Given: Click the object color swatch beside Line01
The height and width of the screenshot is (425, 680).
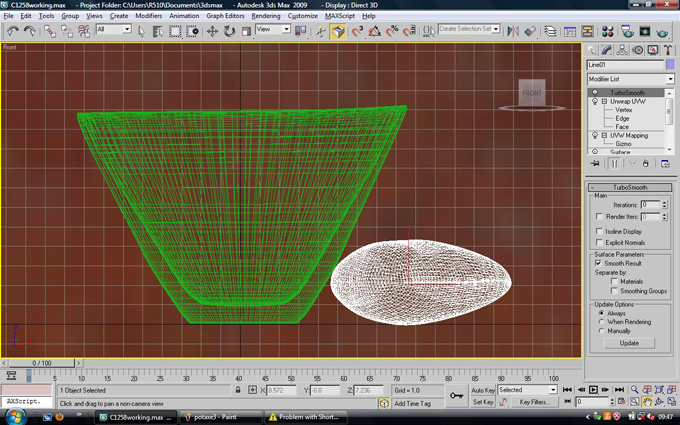Looking at the screenshot, I should 670,65.
